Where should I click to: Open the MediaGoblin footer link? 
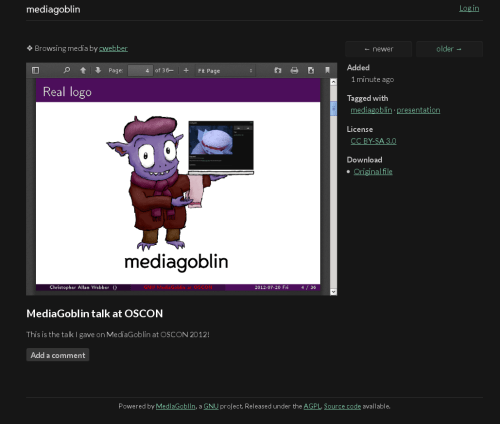click(175, 406)
